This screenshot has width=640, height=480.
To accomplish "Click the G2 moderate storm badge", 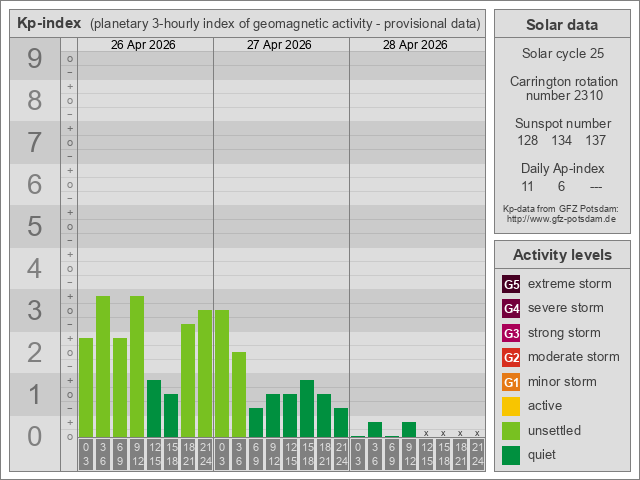I will tap(511, 357).
